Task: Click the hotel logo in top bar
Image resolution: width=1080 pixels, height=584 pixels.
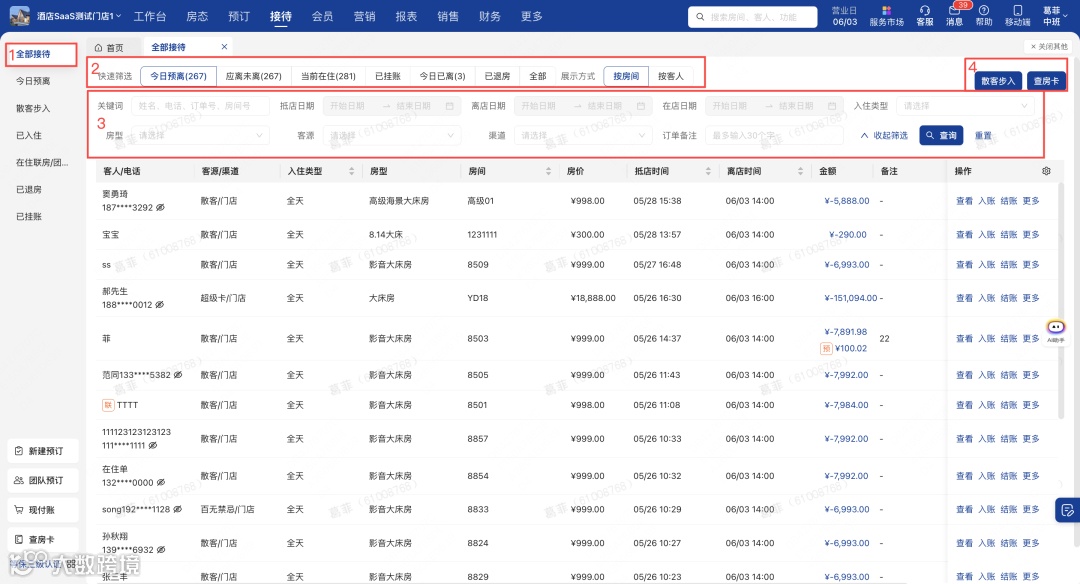Action: point(19,15)
